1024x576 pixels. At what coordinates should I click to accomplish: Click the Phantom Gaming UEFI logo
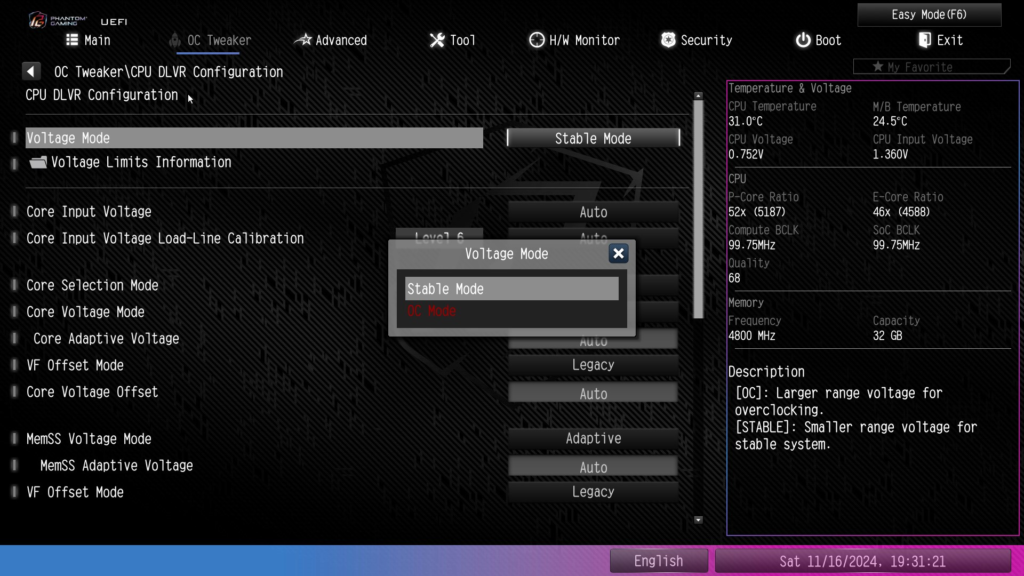coord(78,20)
